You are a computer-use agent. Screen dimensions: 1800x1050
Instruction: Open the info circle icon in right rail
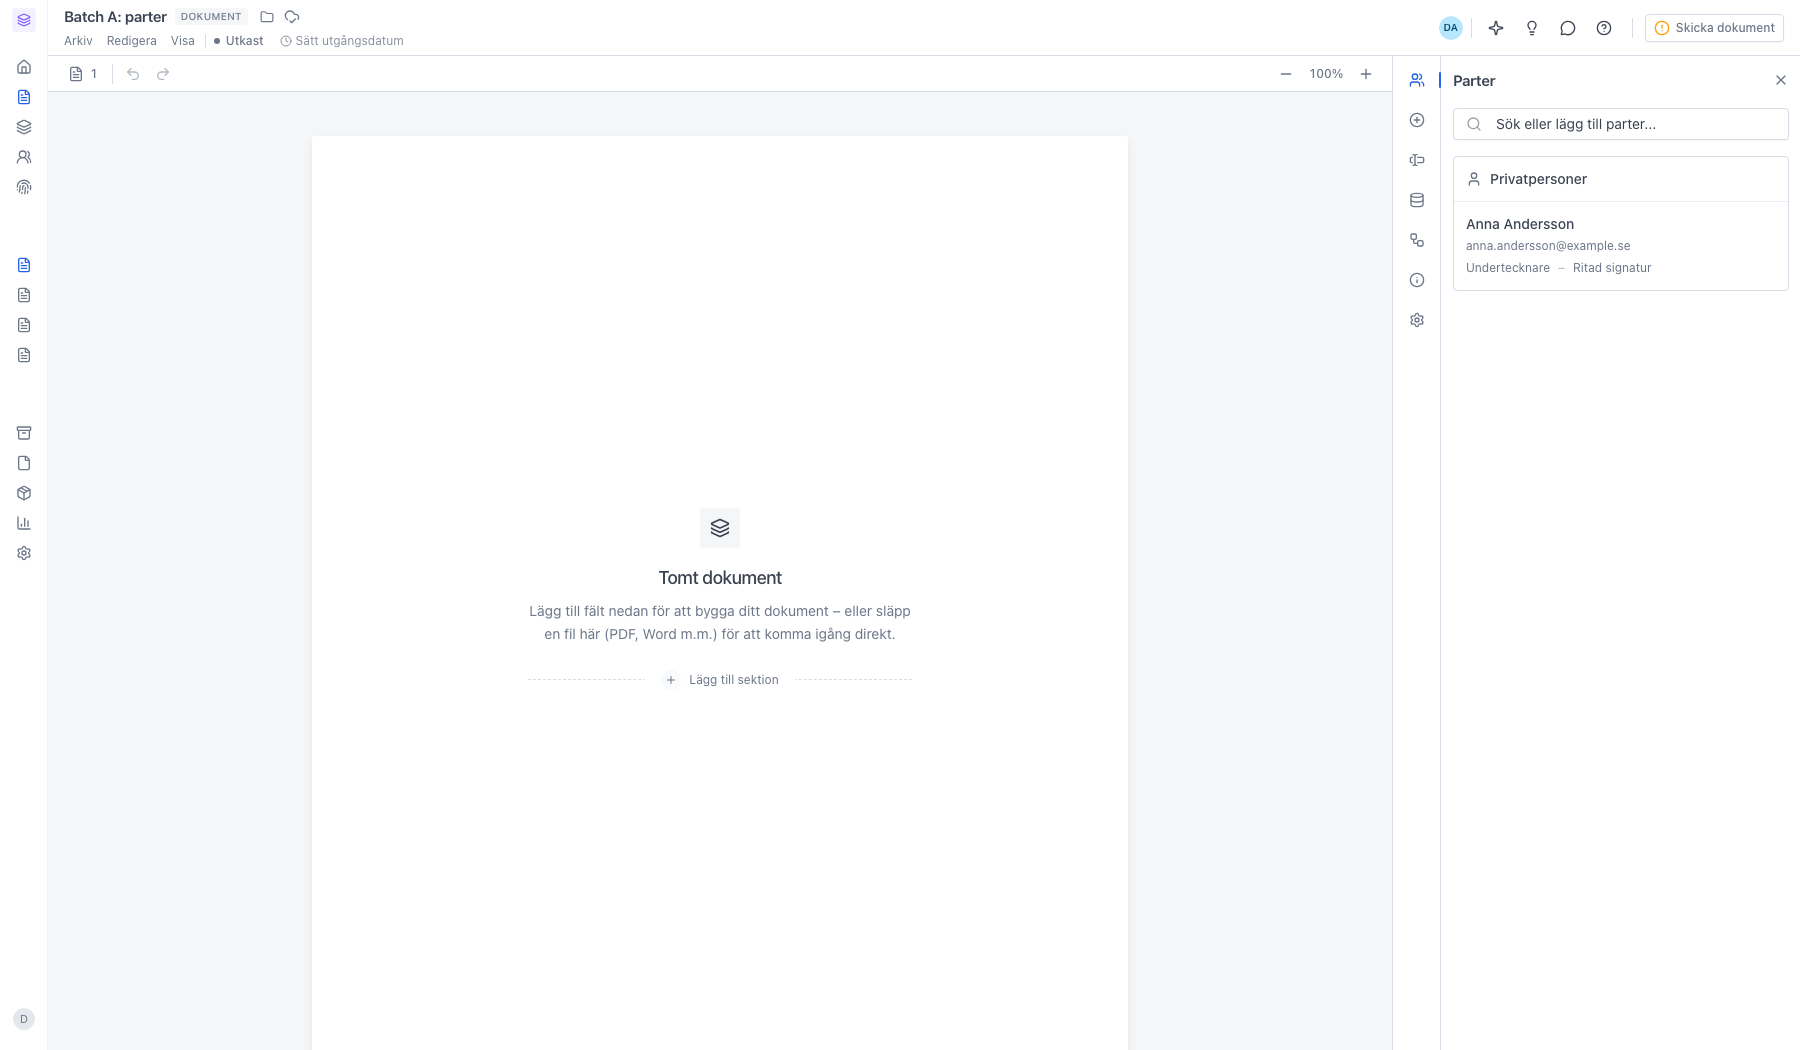[x=1417, y=280]
